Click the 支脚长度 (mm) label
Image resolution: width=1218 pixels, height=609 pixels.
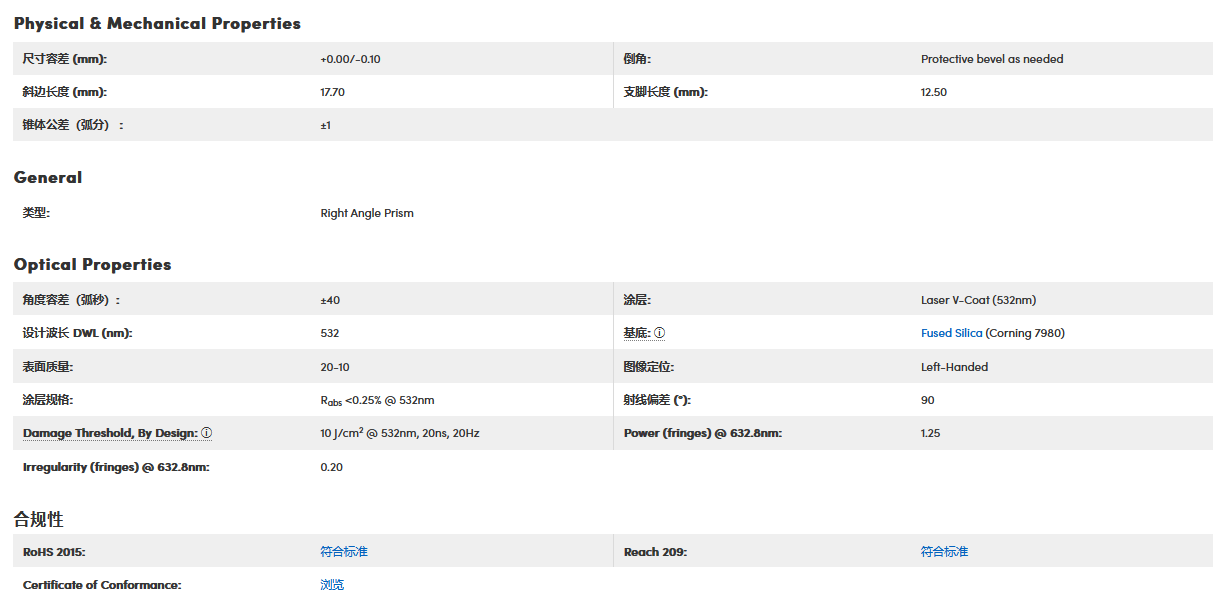pos(665,92)
